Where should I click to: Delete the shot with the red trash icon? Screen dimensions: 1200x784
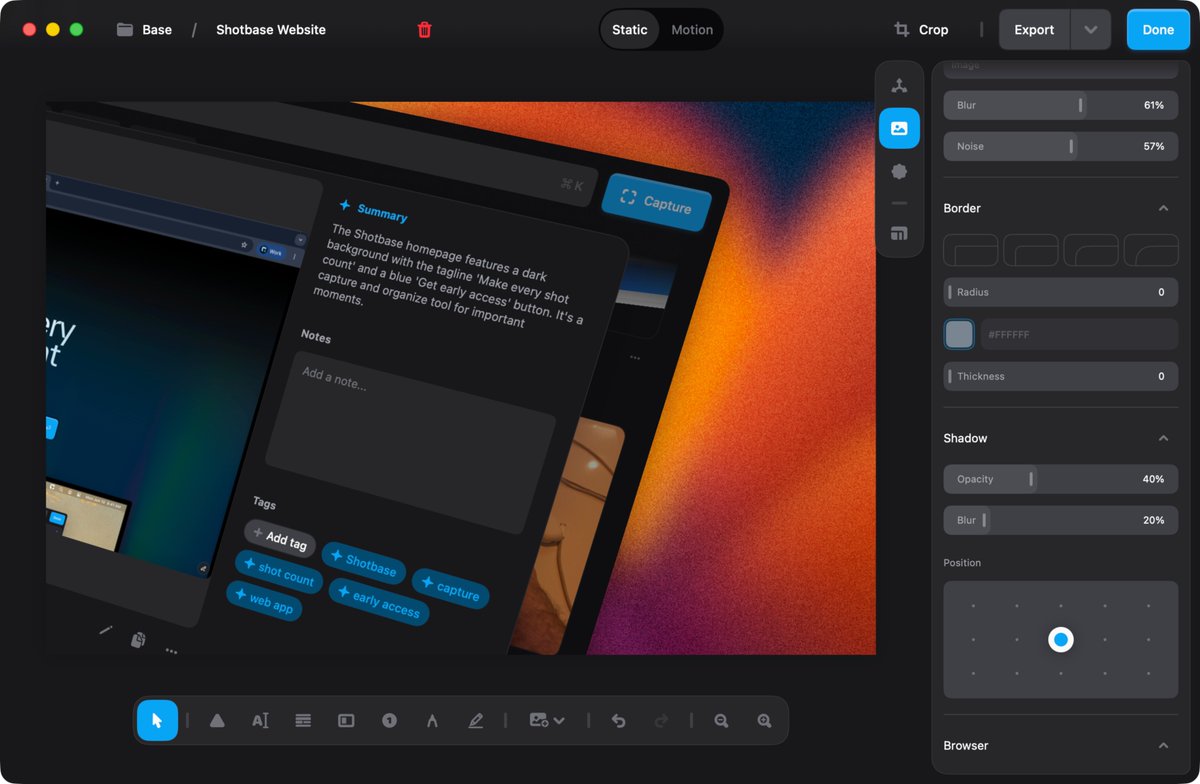tap(424, 30)
